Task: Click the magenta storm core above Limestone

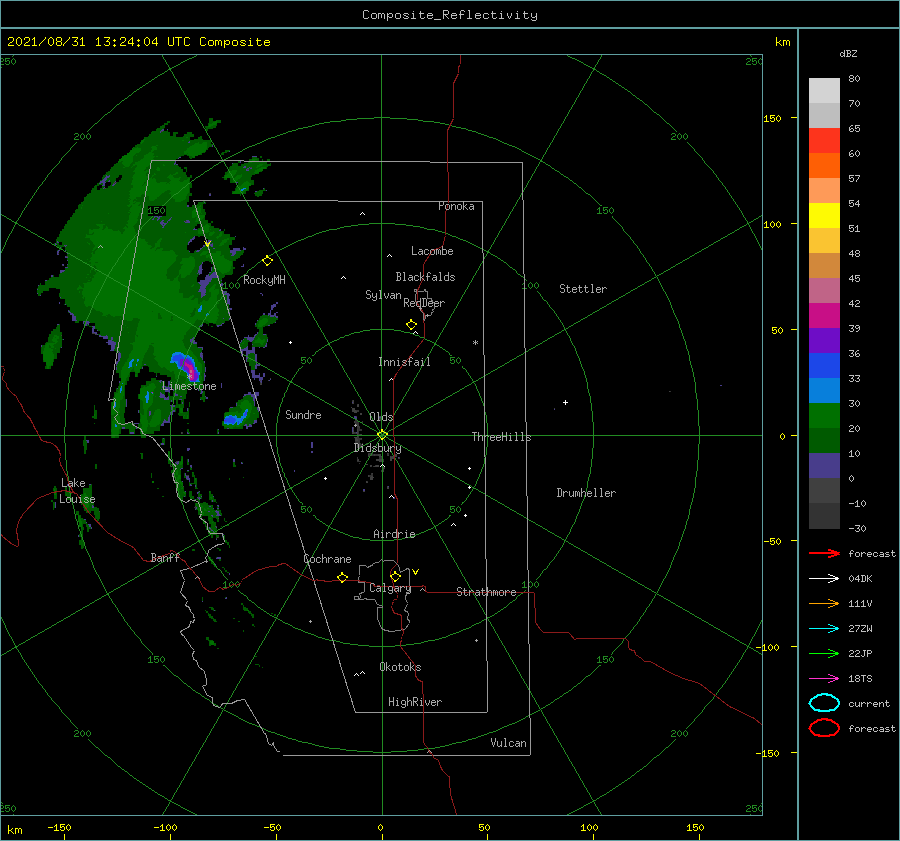Action: coord(189,367)
